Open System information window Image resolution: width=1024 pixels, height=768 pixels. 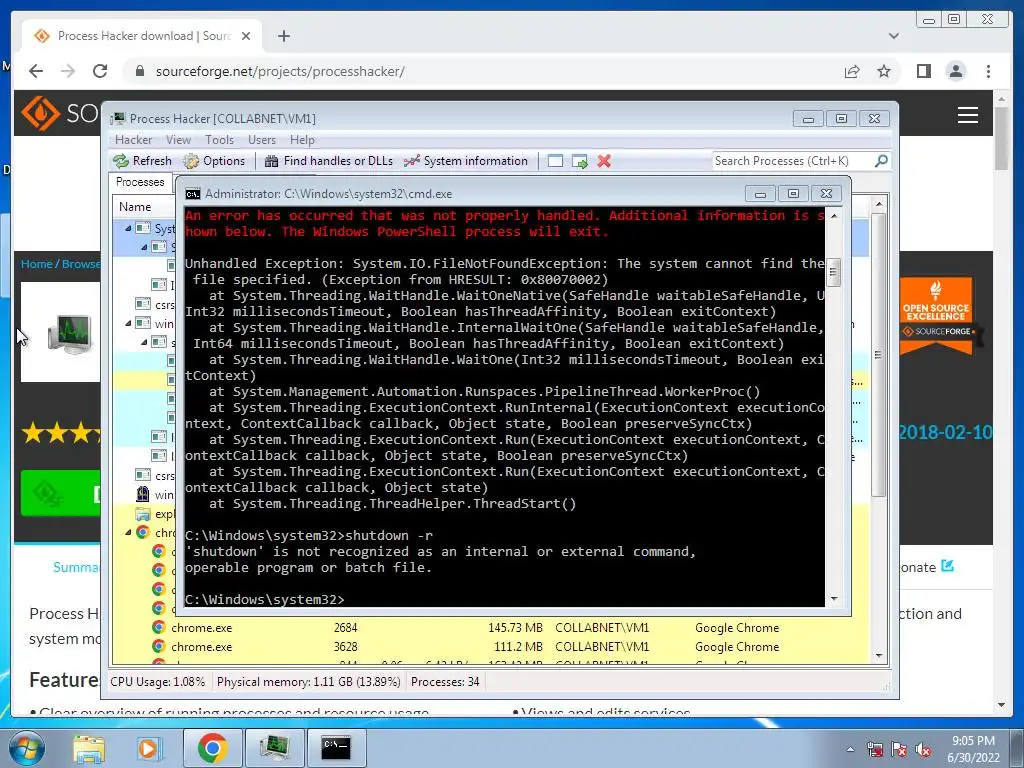pos(466,161)
